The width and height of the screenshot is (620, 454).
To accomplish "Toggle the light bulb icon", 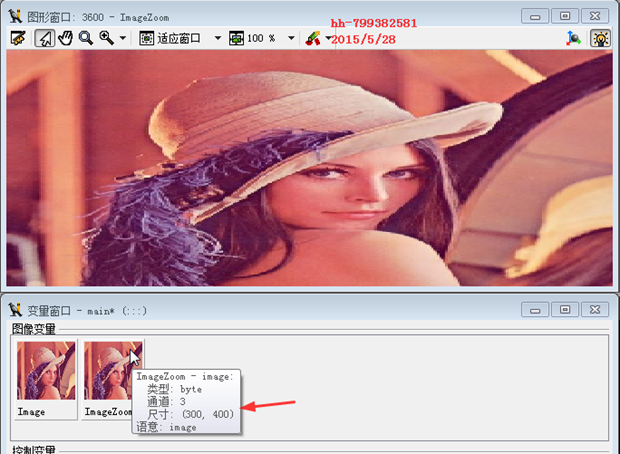I will tap(600, 38).
